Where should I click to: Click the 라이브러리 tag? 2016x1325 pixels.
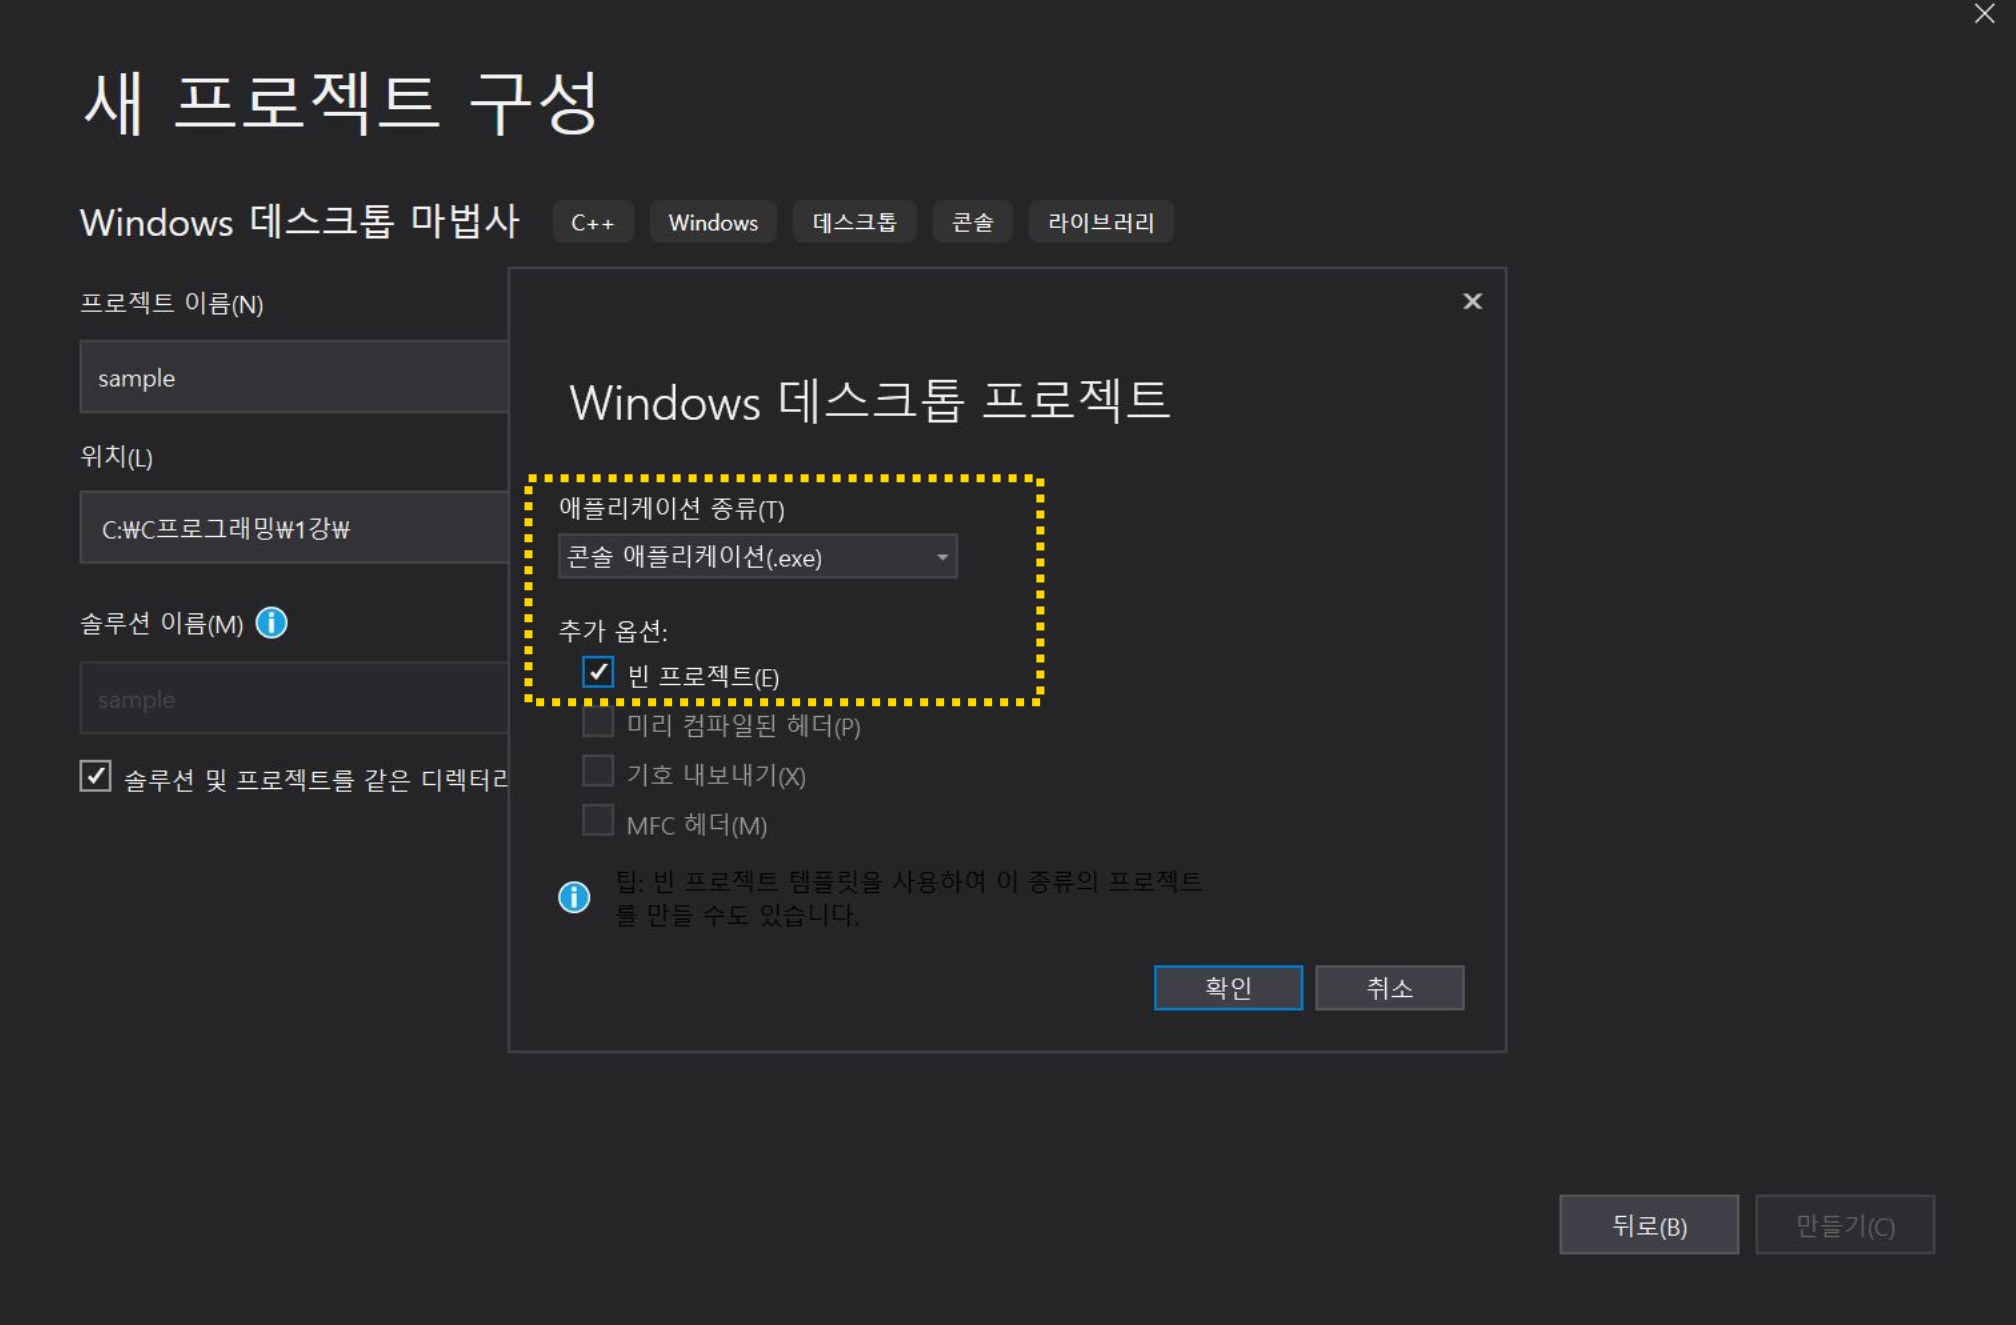[x=1100, y=222]
